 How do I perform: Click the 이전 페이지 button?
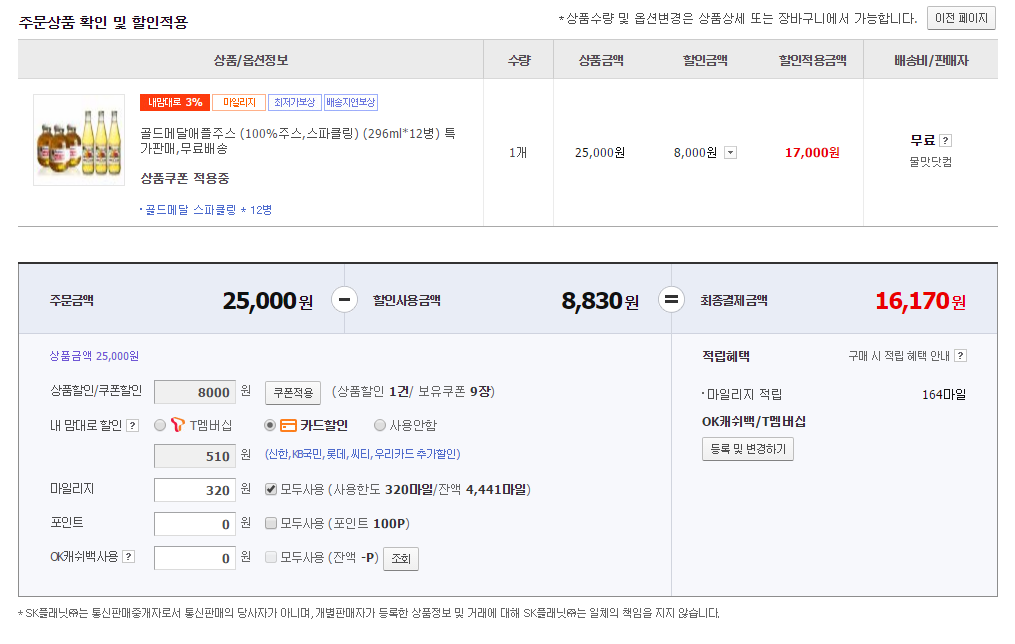[961, 18]
